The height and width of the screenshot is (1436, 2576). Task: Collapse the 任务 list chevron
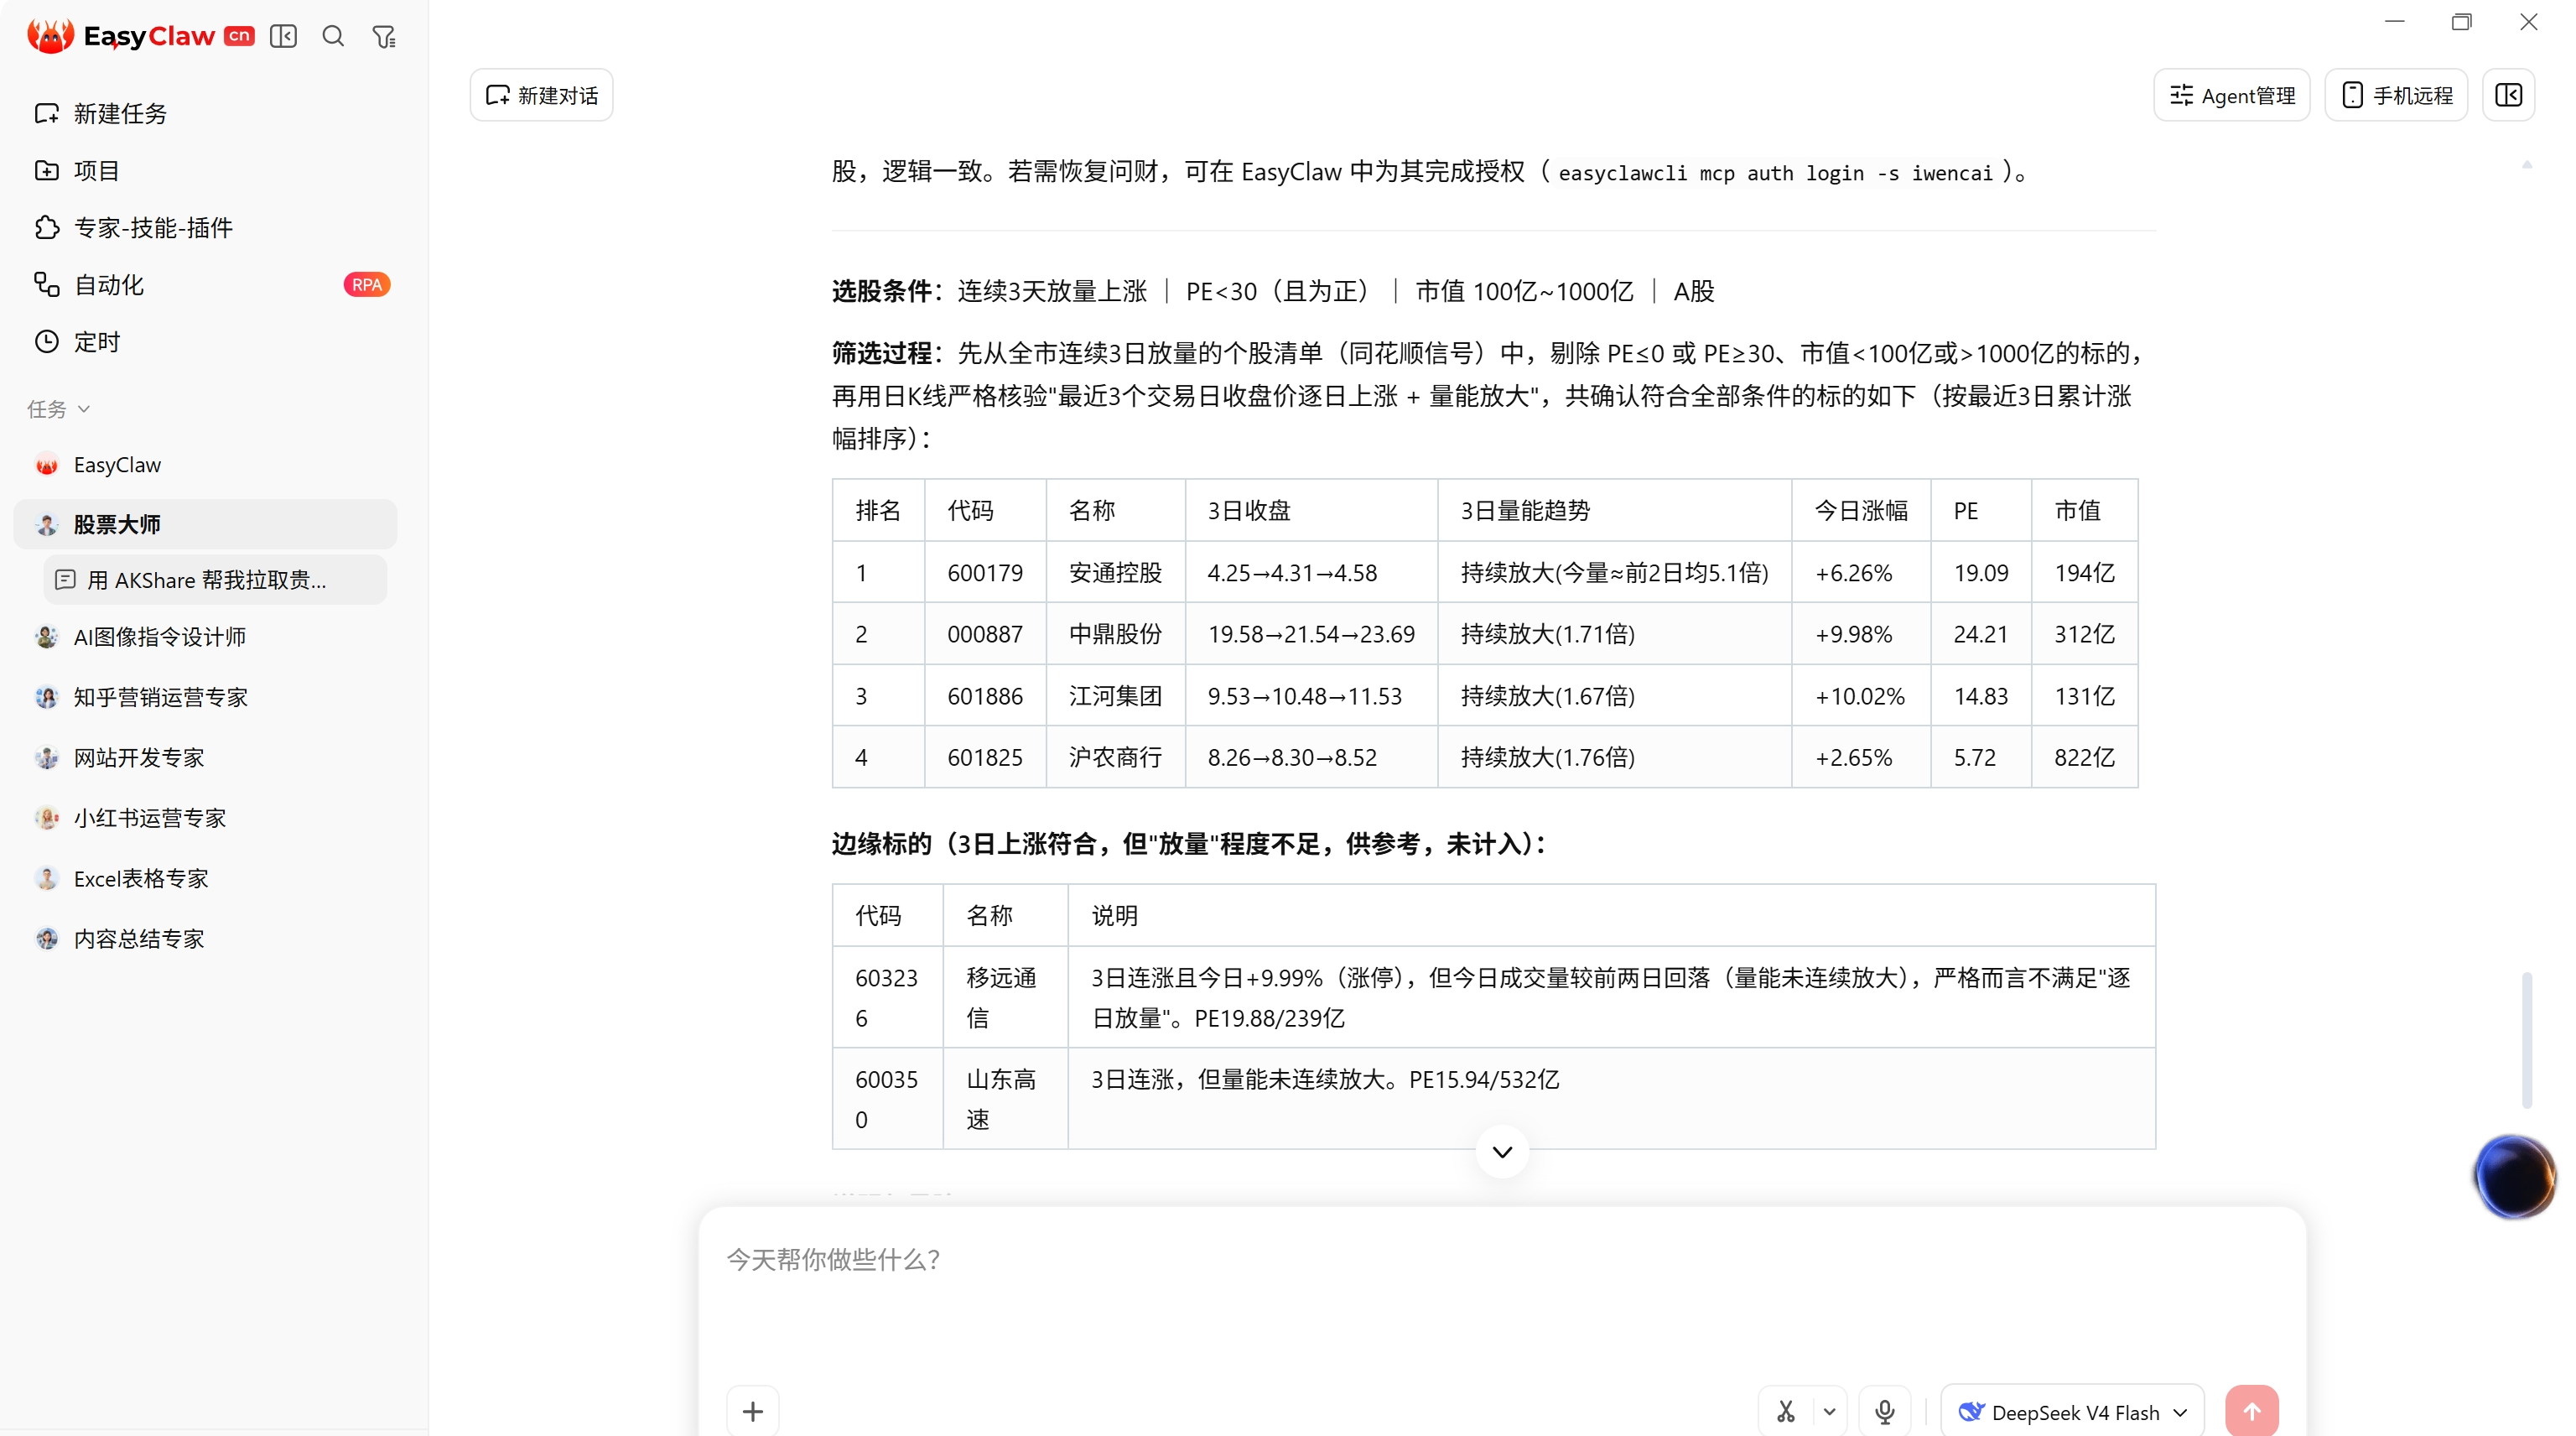84,409
